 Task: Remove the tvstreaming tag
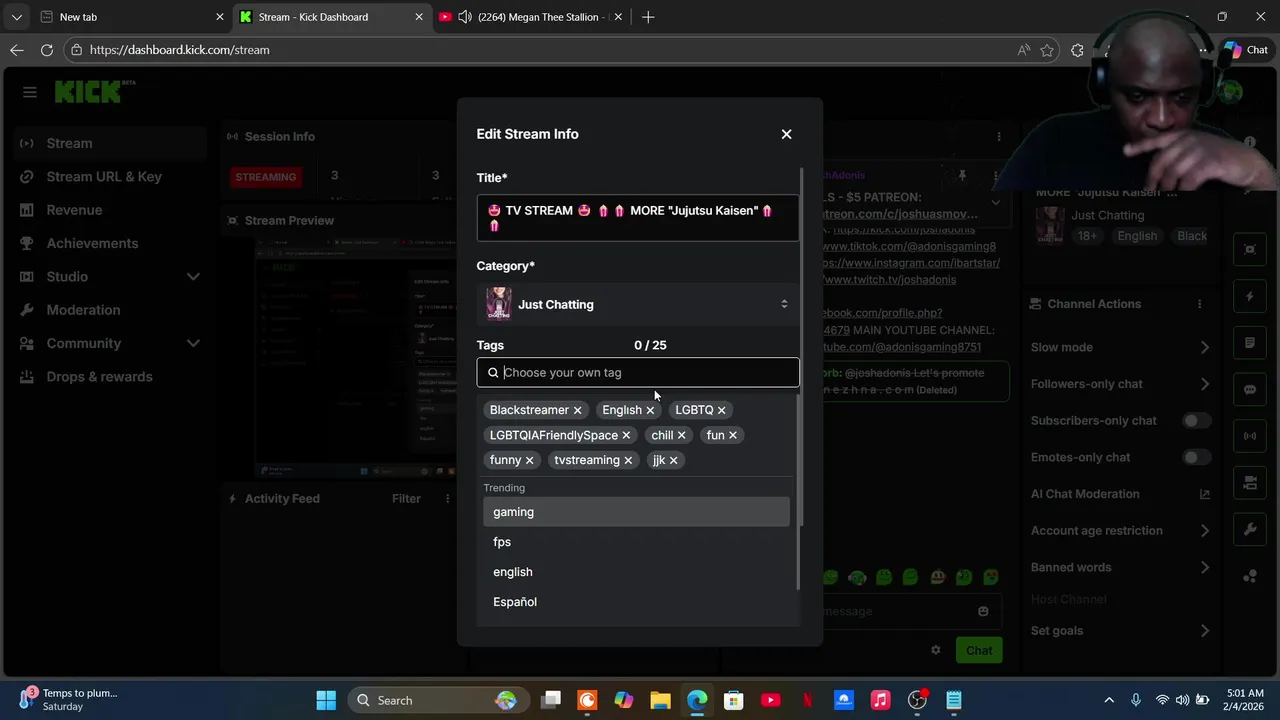click(x=628, y=461)
